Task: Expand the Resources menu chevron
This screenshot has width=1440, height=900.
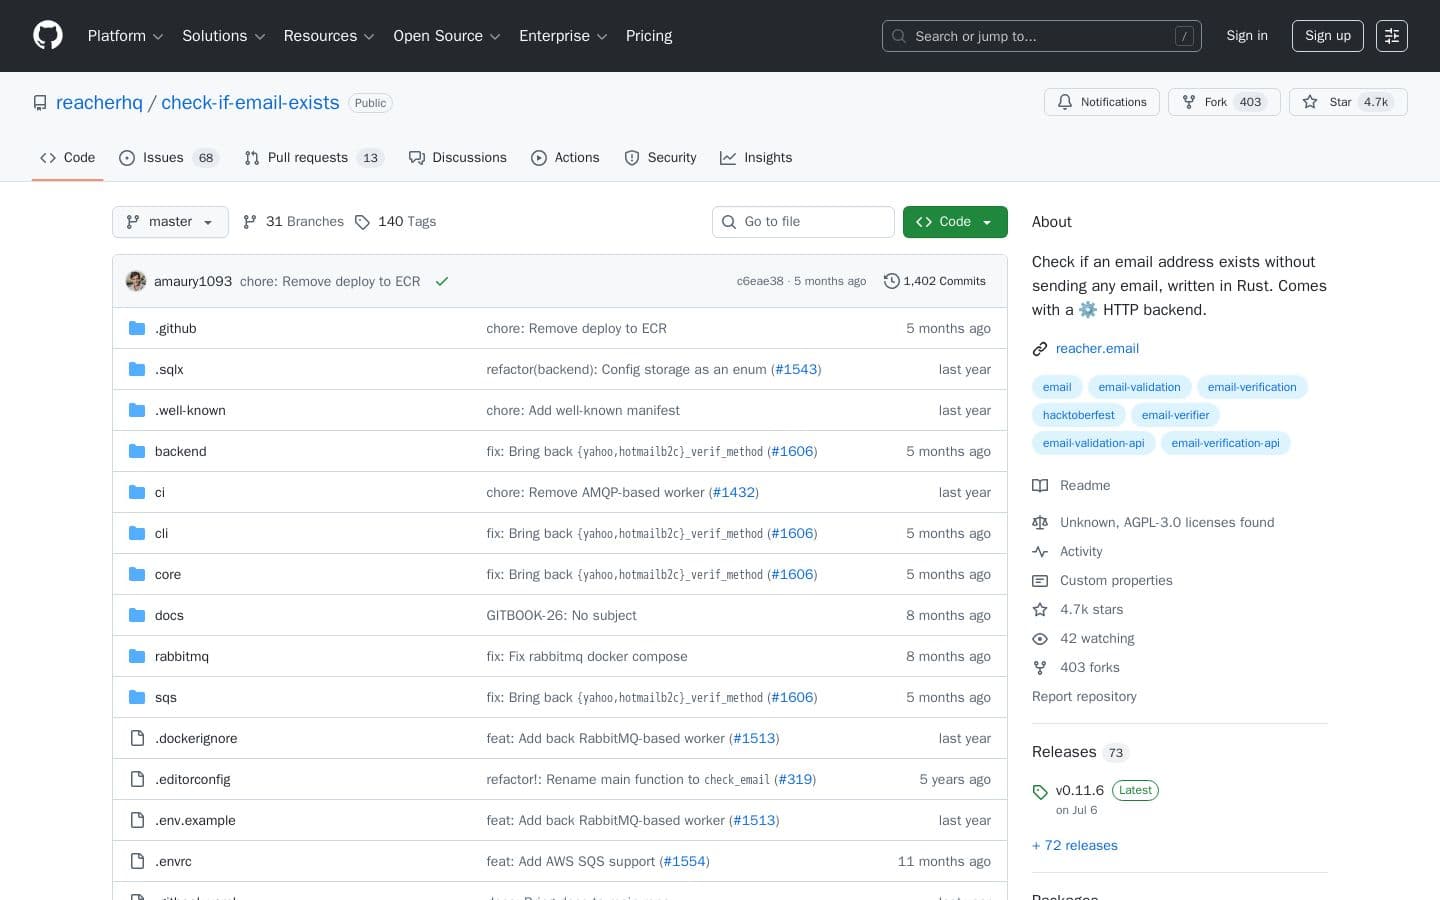Action: click(x=369, y=36)
